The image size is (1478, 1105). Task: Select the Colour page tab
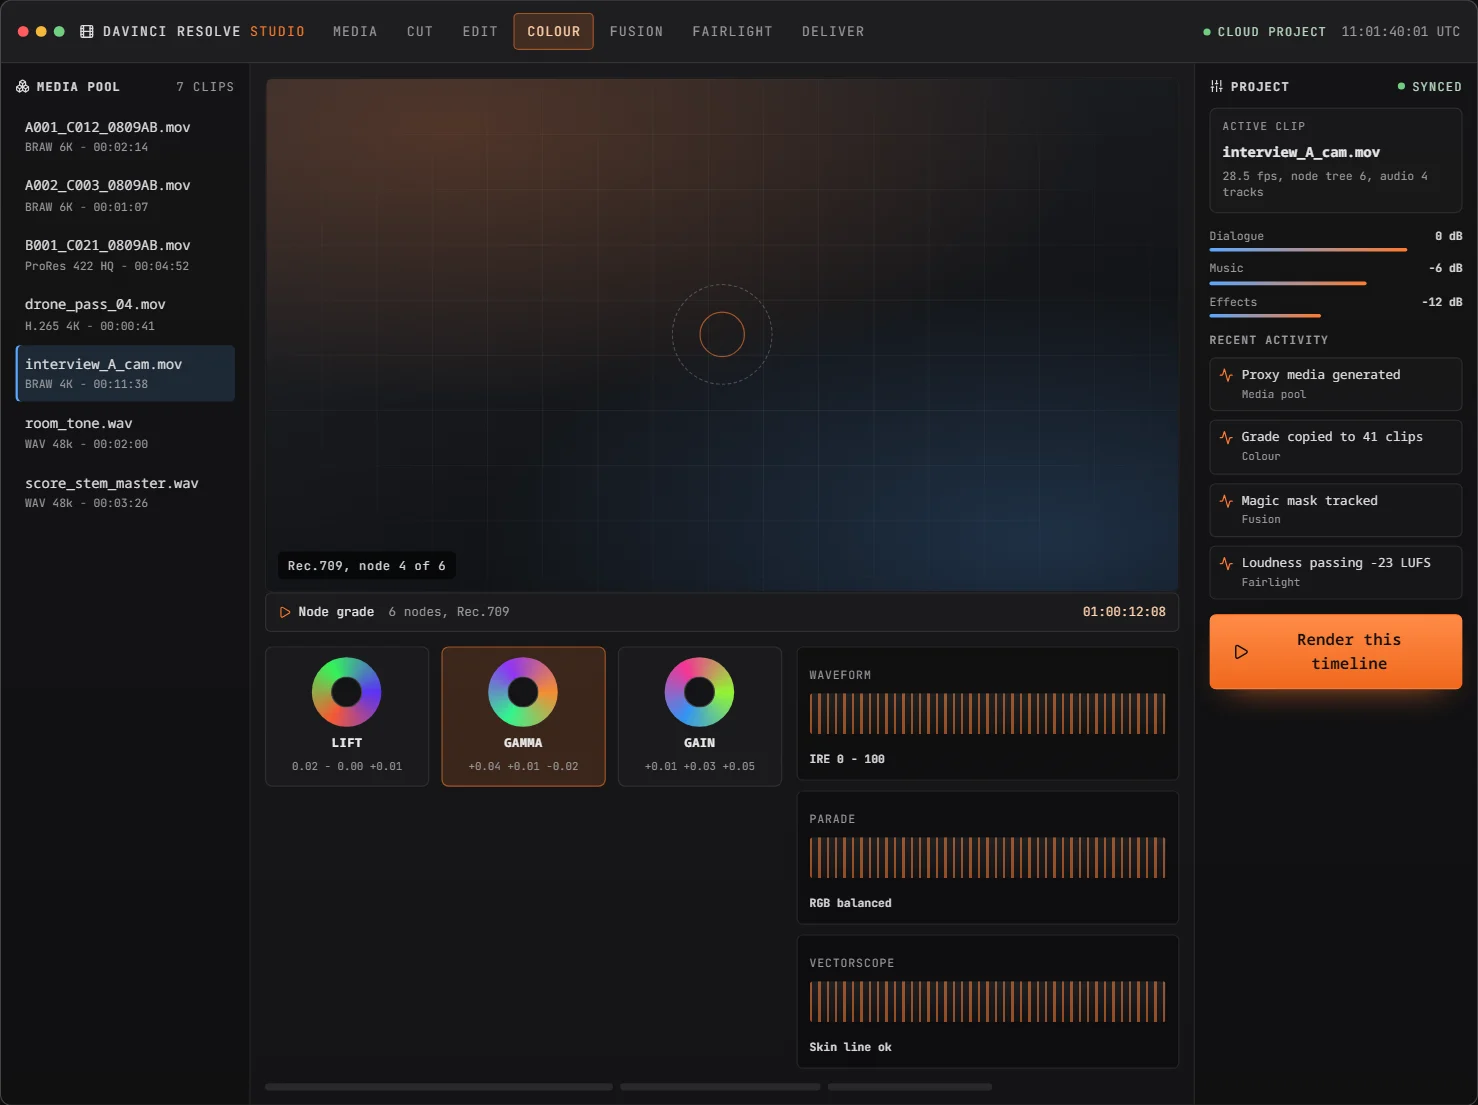554,32
